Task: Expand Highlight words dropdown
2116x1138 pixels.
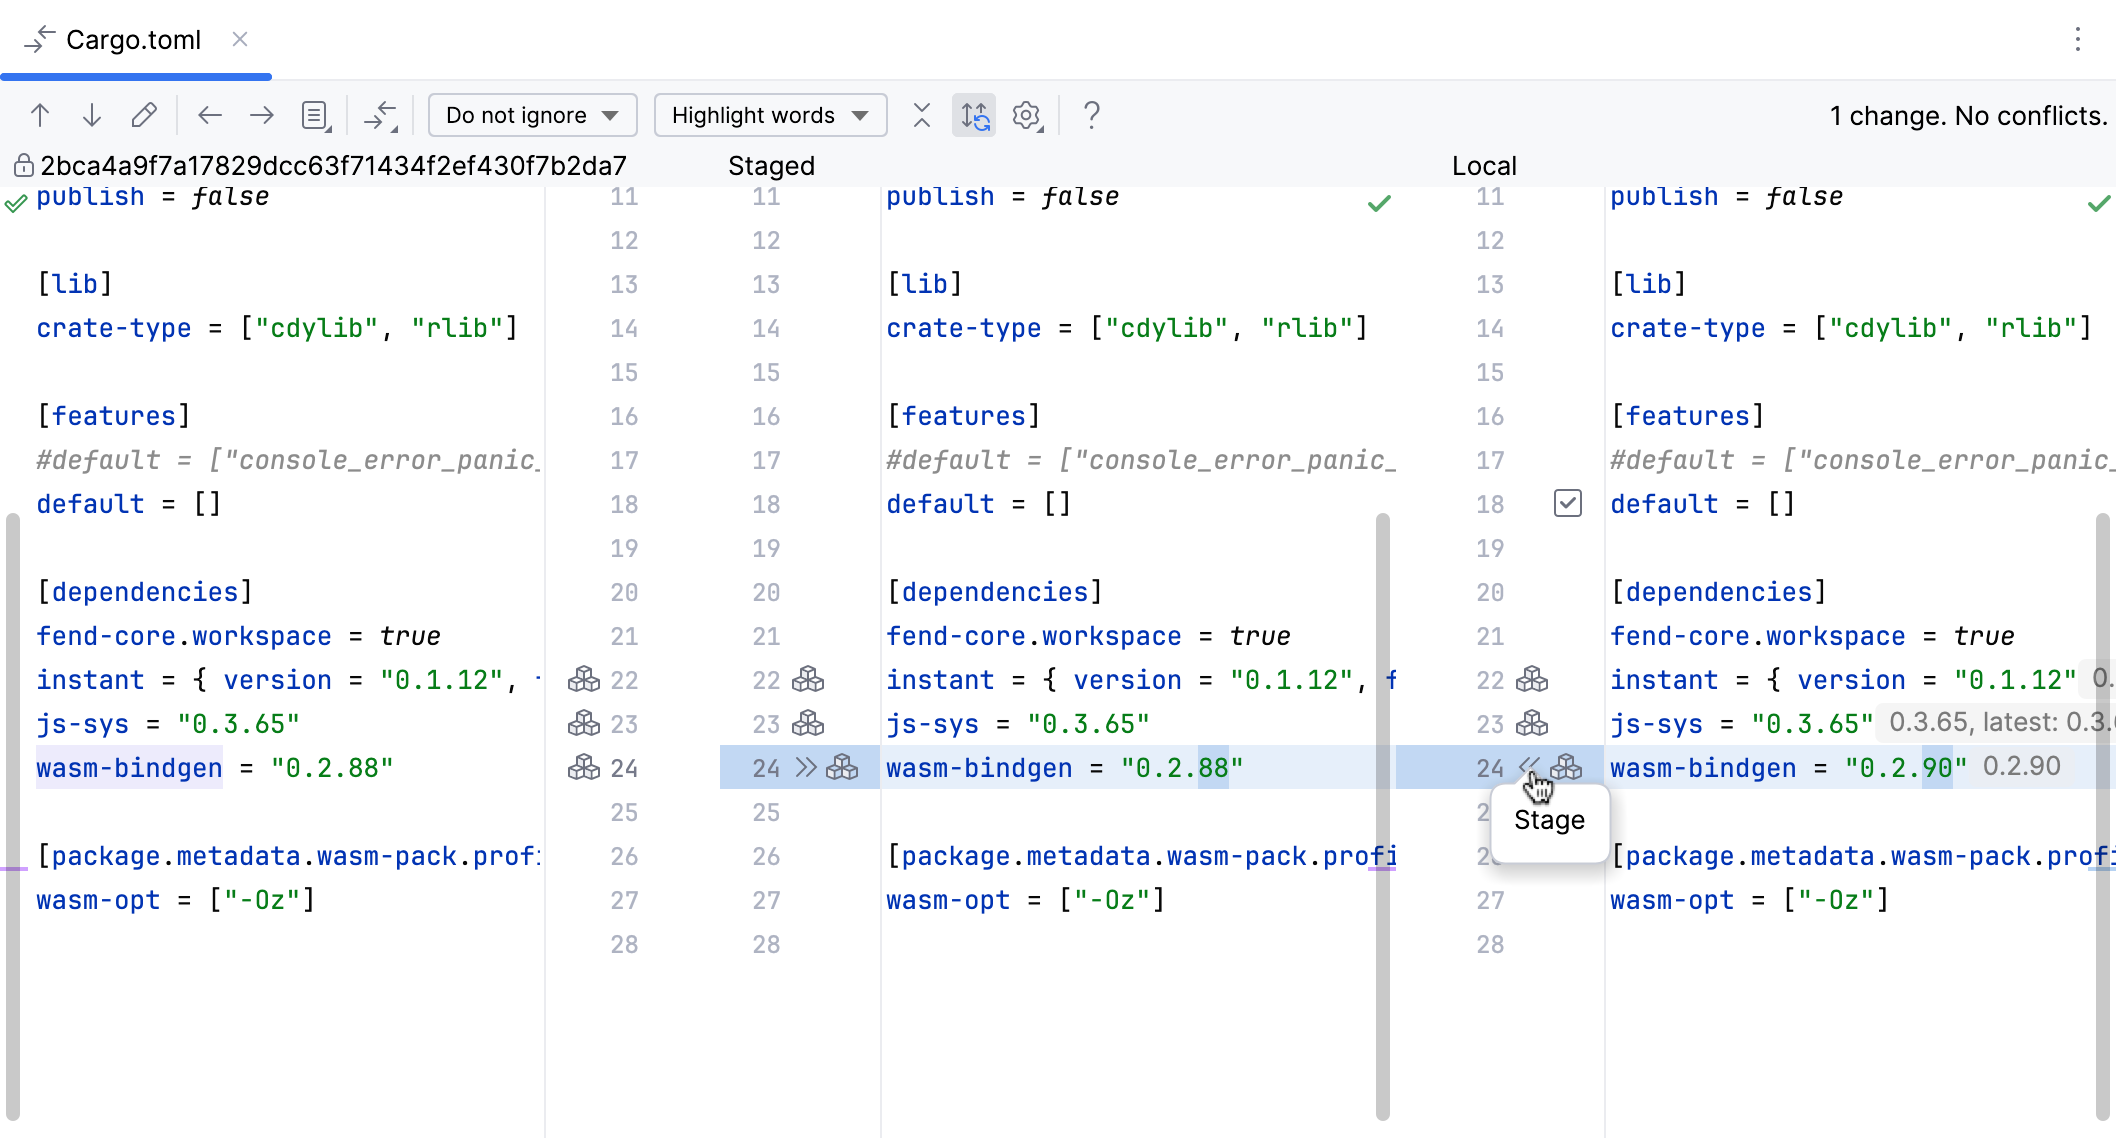Action: (x=770, y=116)
